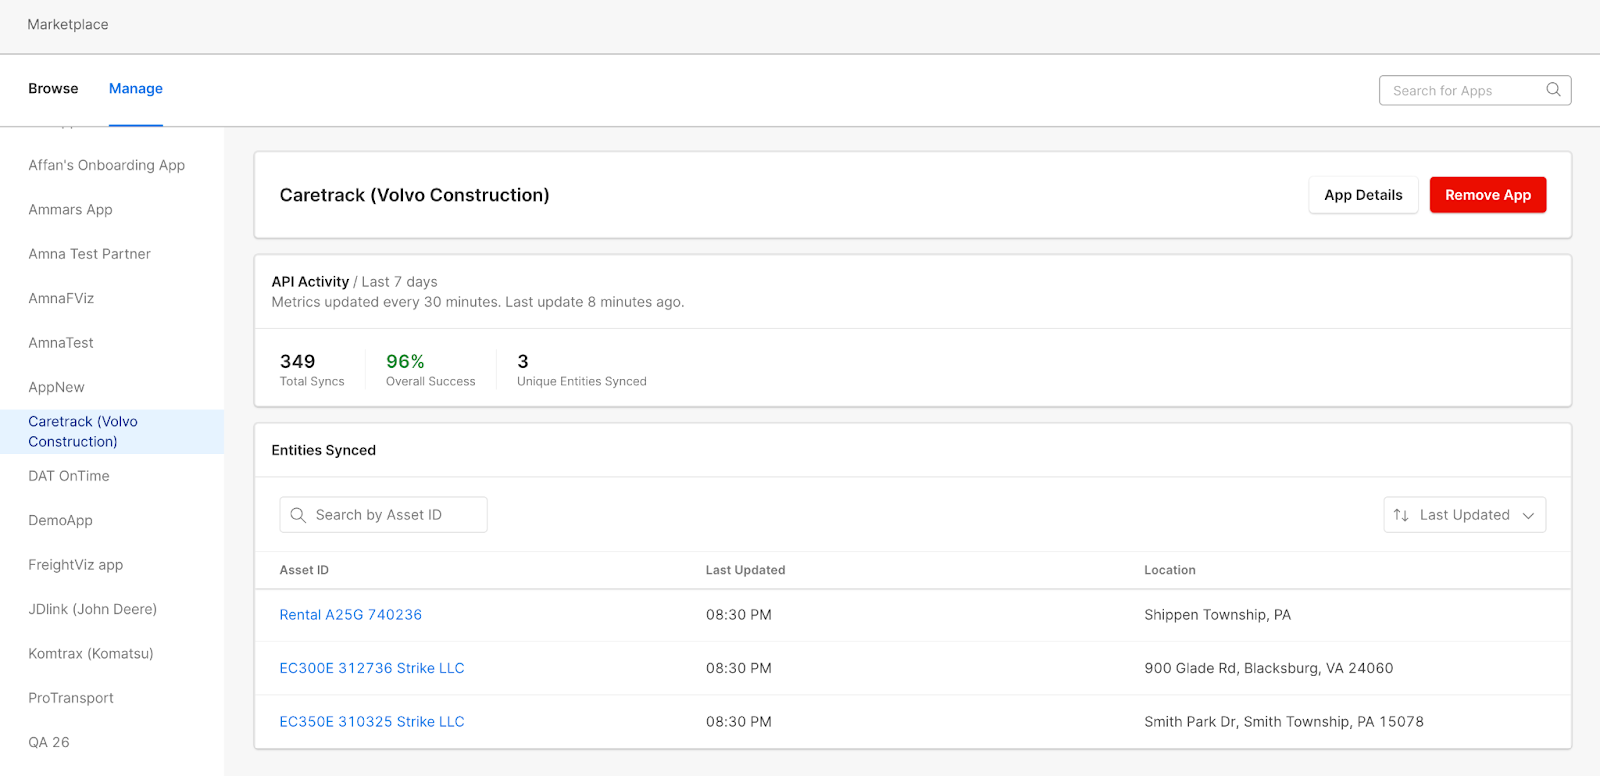Click the Amna Test Partner sidebar item

[x=90, y=254]
